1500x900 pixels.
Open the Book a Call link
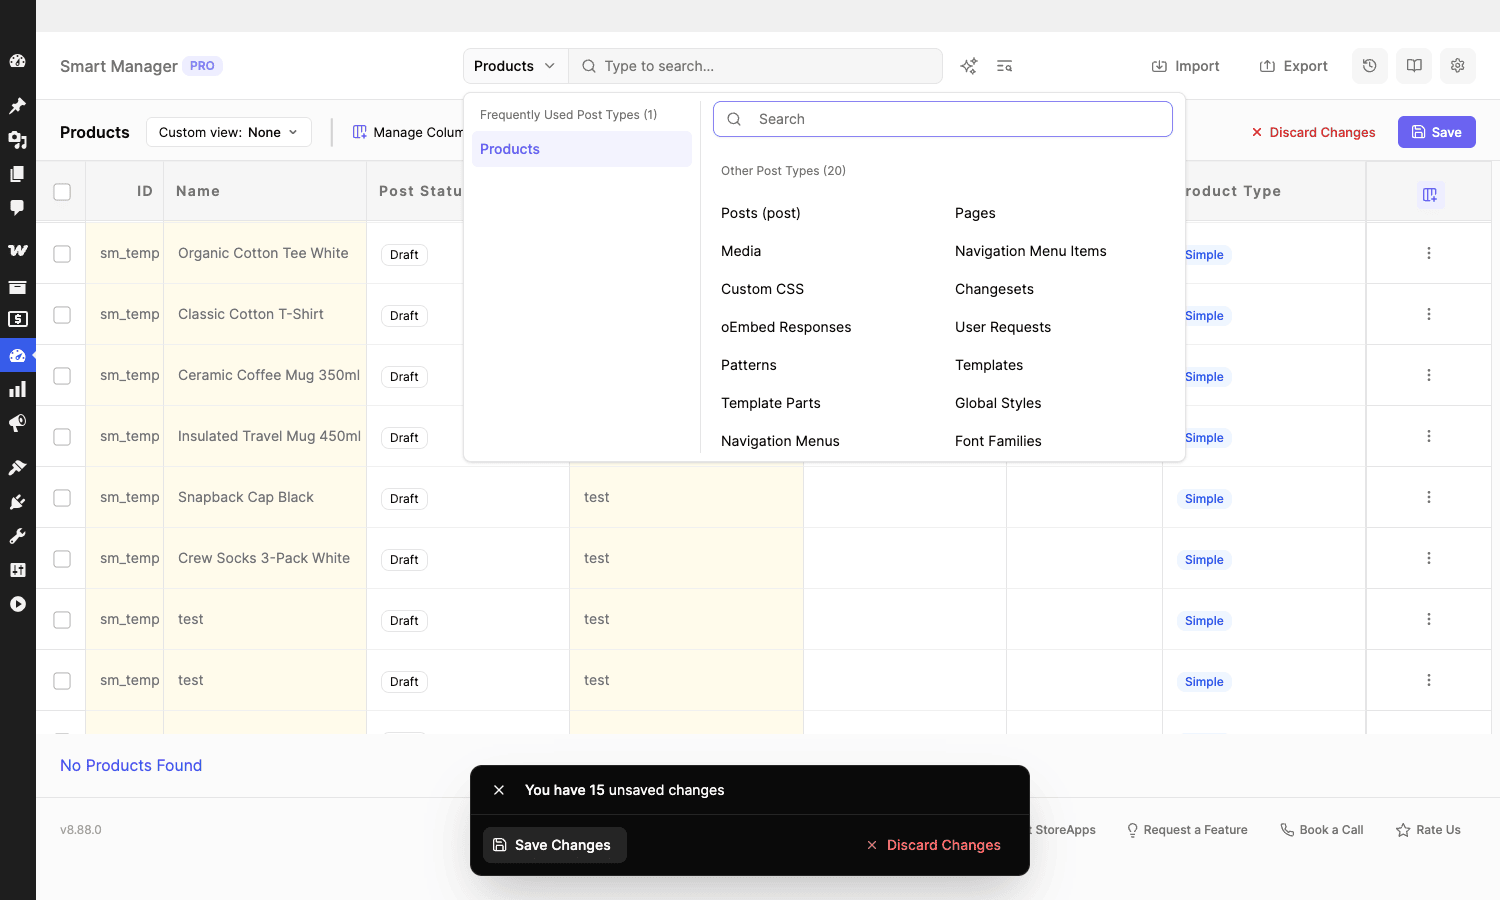tap(1322, 830)
